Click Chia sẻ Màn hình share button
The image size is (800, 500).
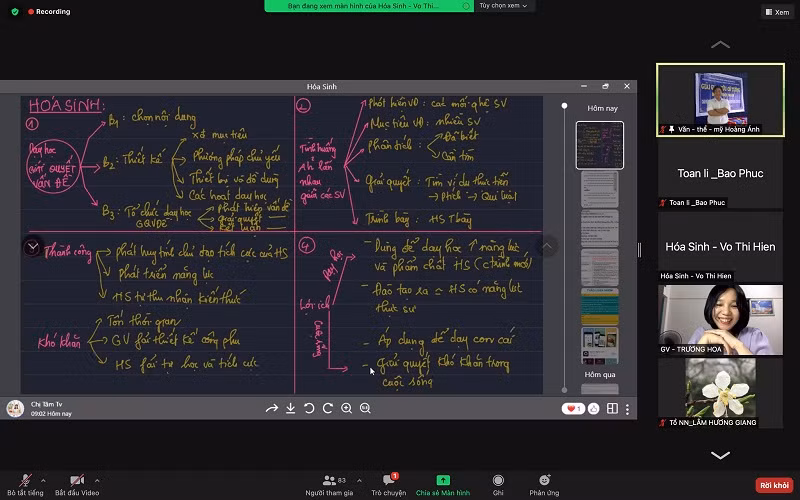coord(443,484)
